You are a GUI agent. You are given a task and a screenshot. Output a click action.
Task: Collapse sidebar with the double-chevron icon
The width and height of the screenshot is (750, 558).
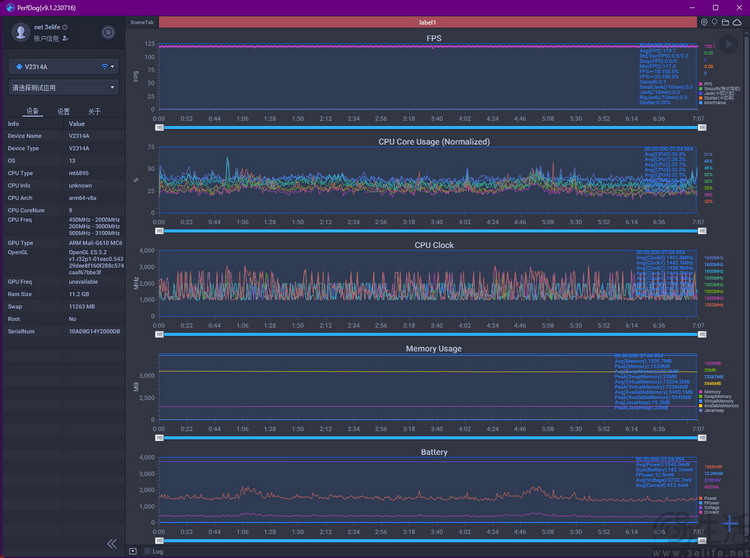coord(112,544)
